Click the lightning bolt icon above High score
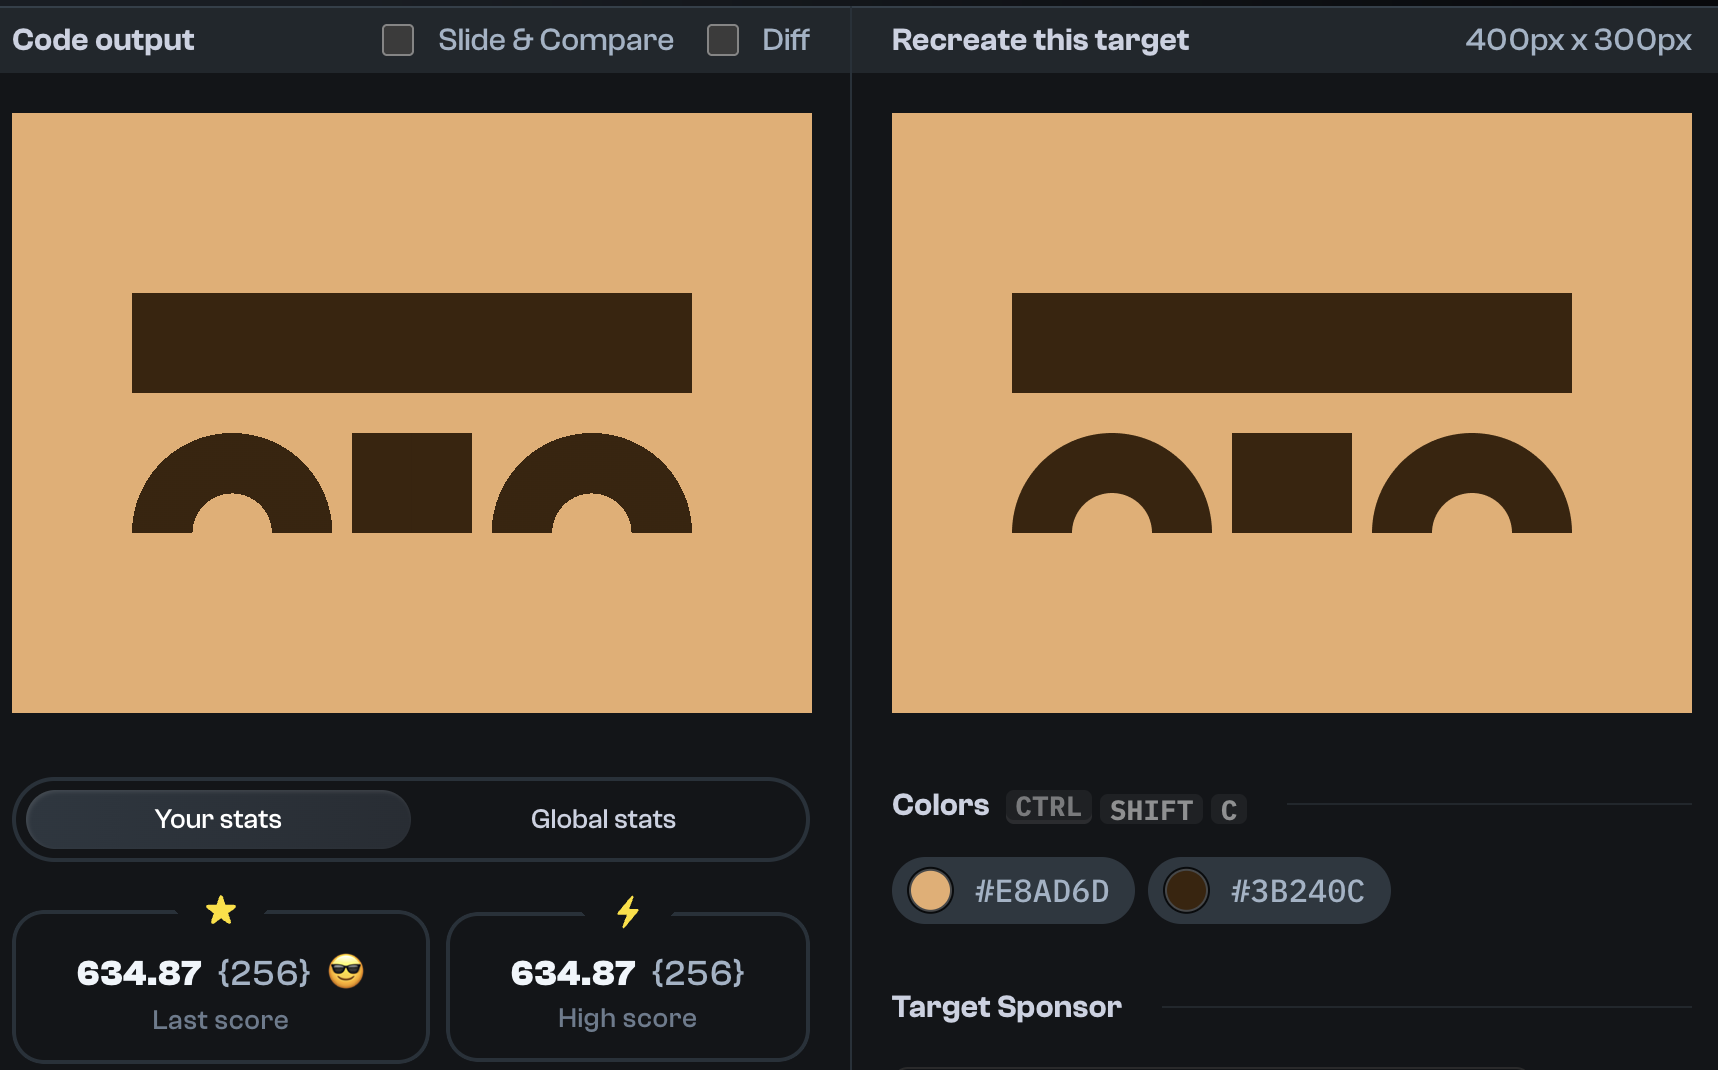The height and width of the screenshot is (1070, 1718). pos(627,911)
